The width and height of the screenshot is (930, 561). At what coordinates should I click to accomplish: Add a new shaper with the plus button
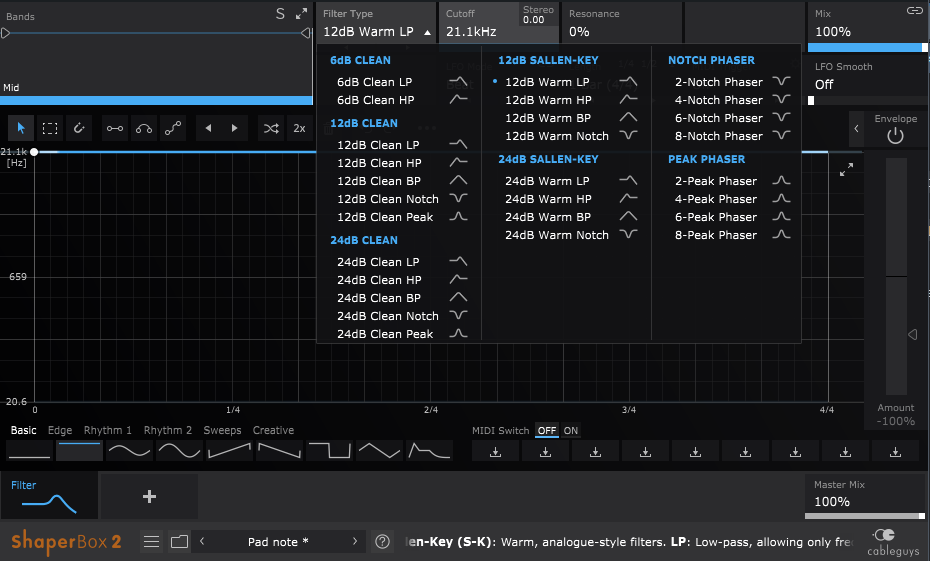tap(149, 496)
